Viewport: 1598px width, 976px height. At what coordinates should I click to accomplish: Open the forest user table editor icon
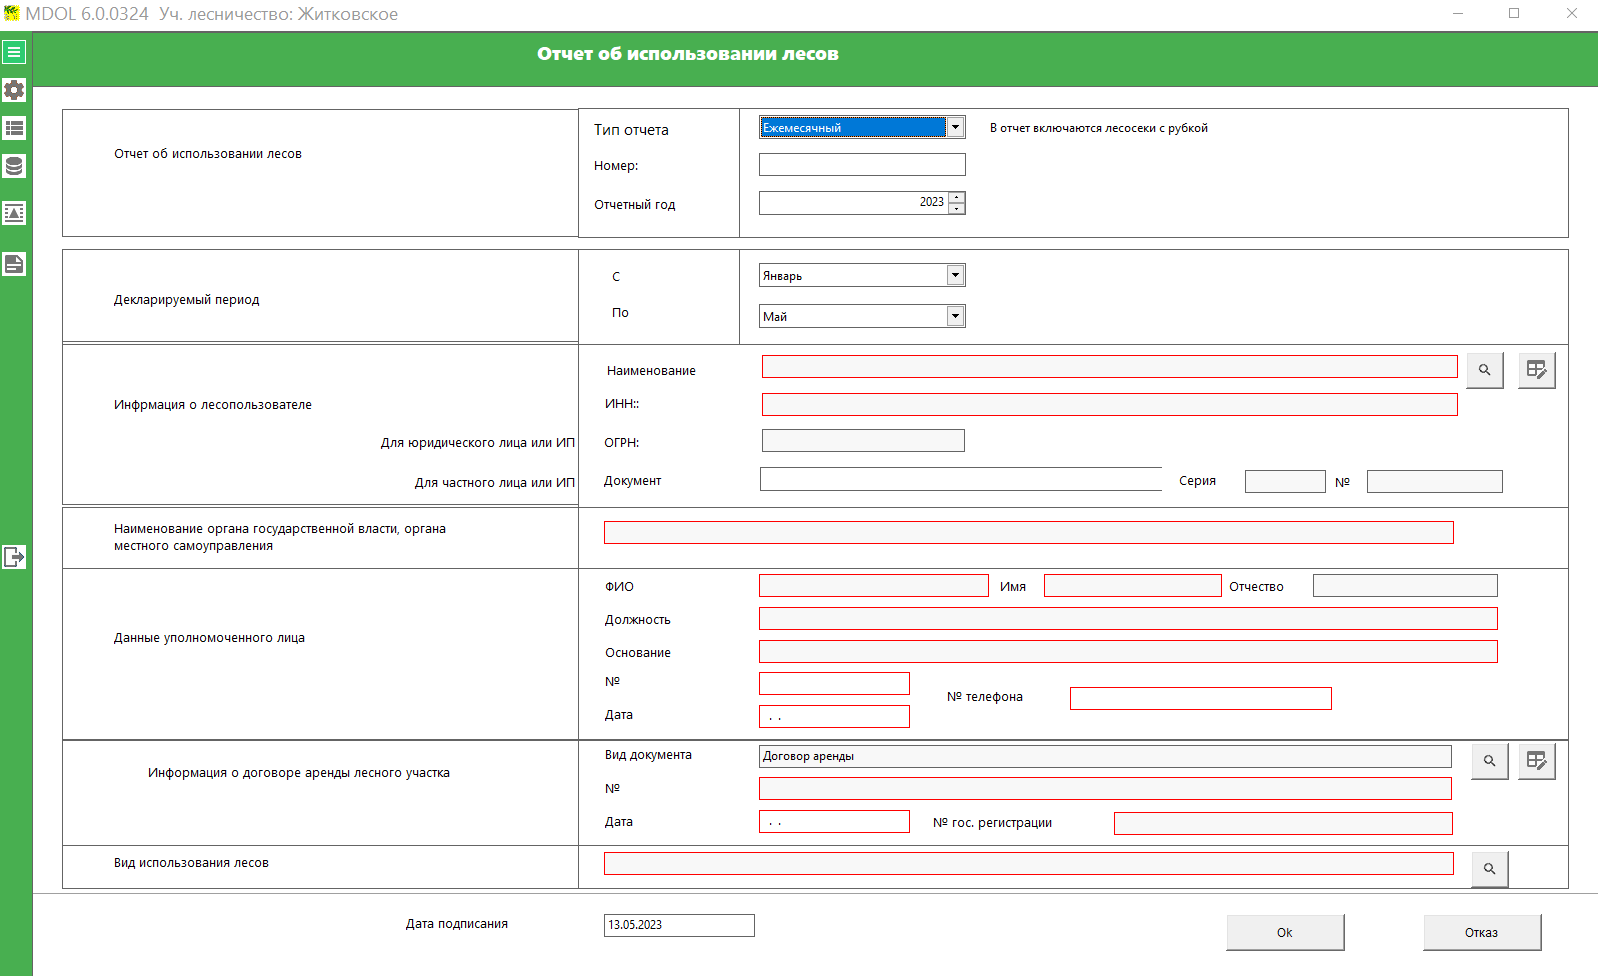1537,370
